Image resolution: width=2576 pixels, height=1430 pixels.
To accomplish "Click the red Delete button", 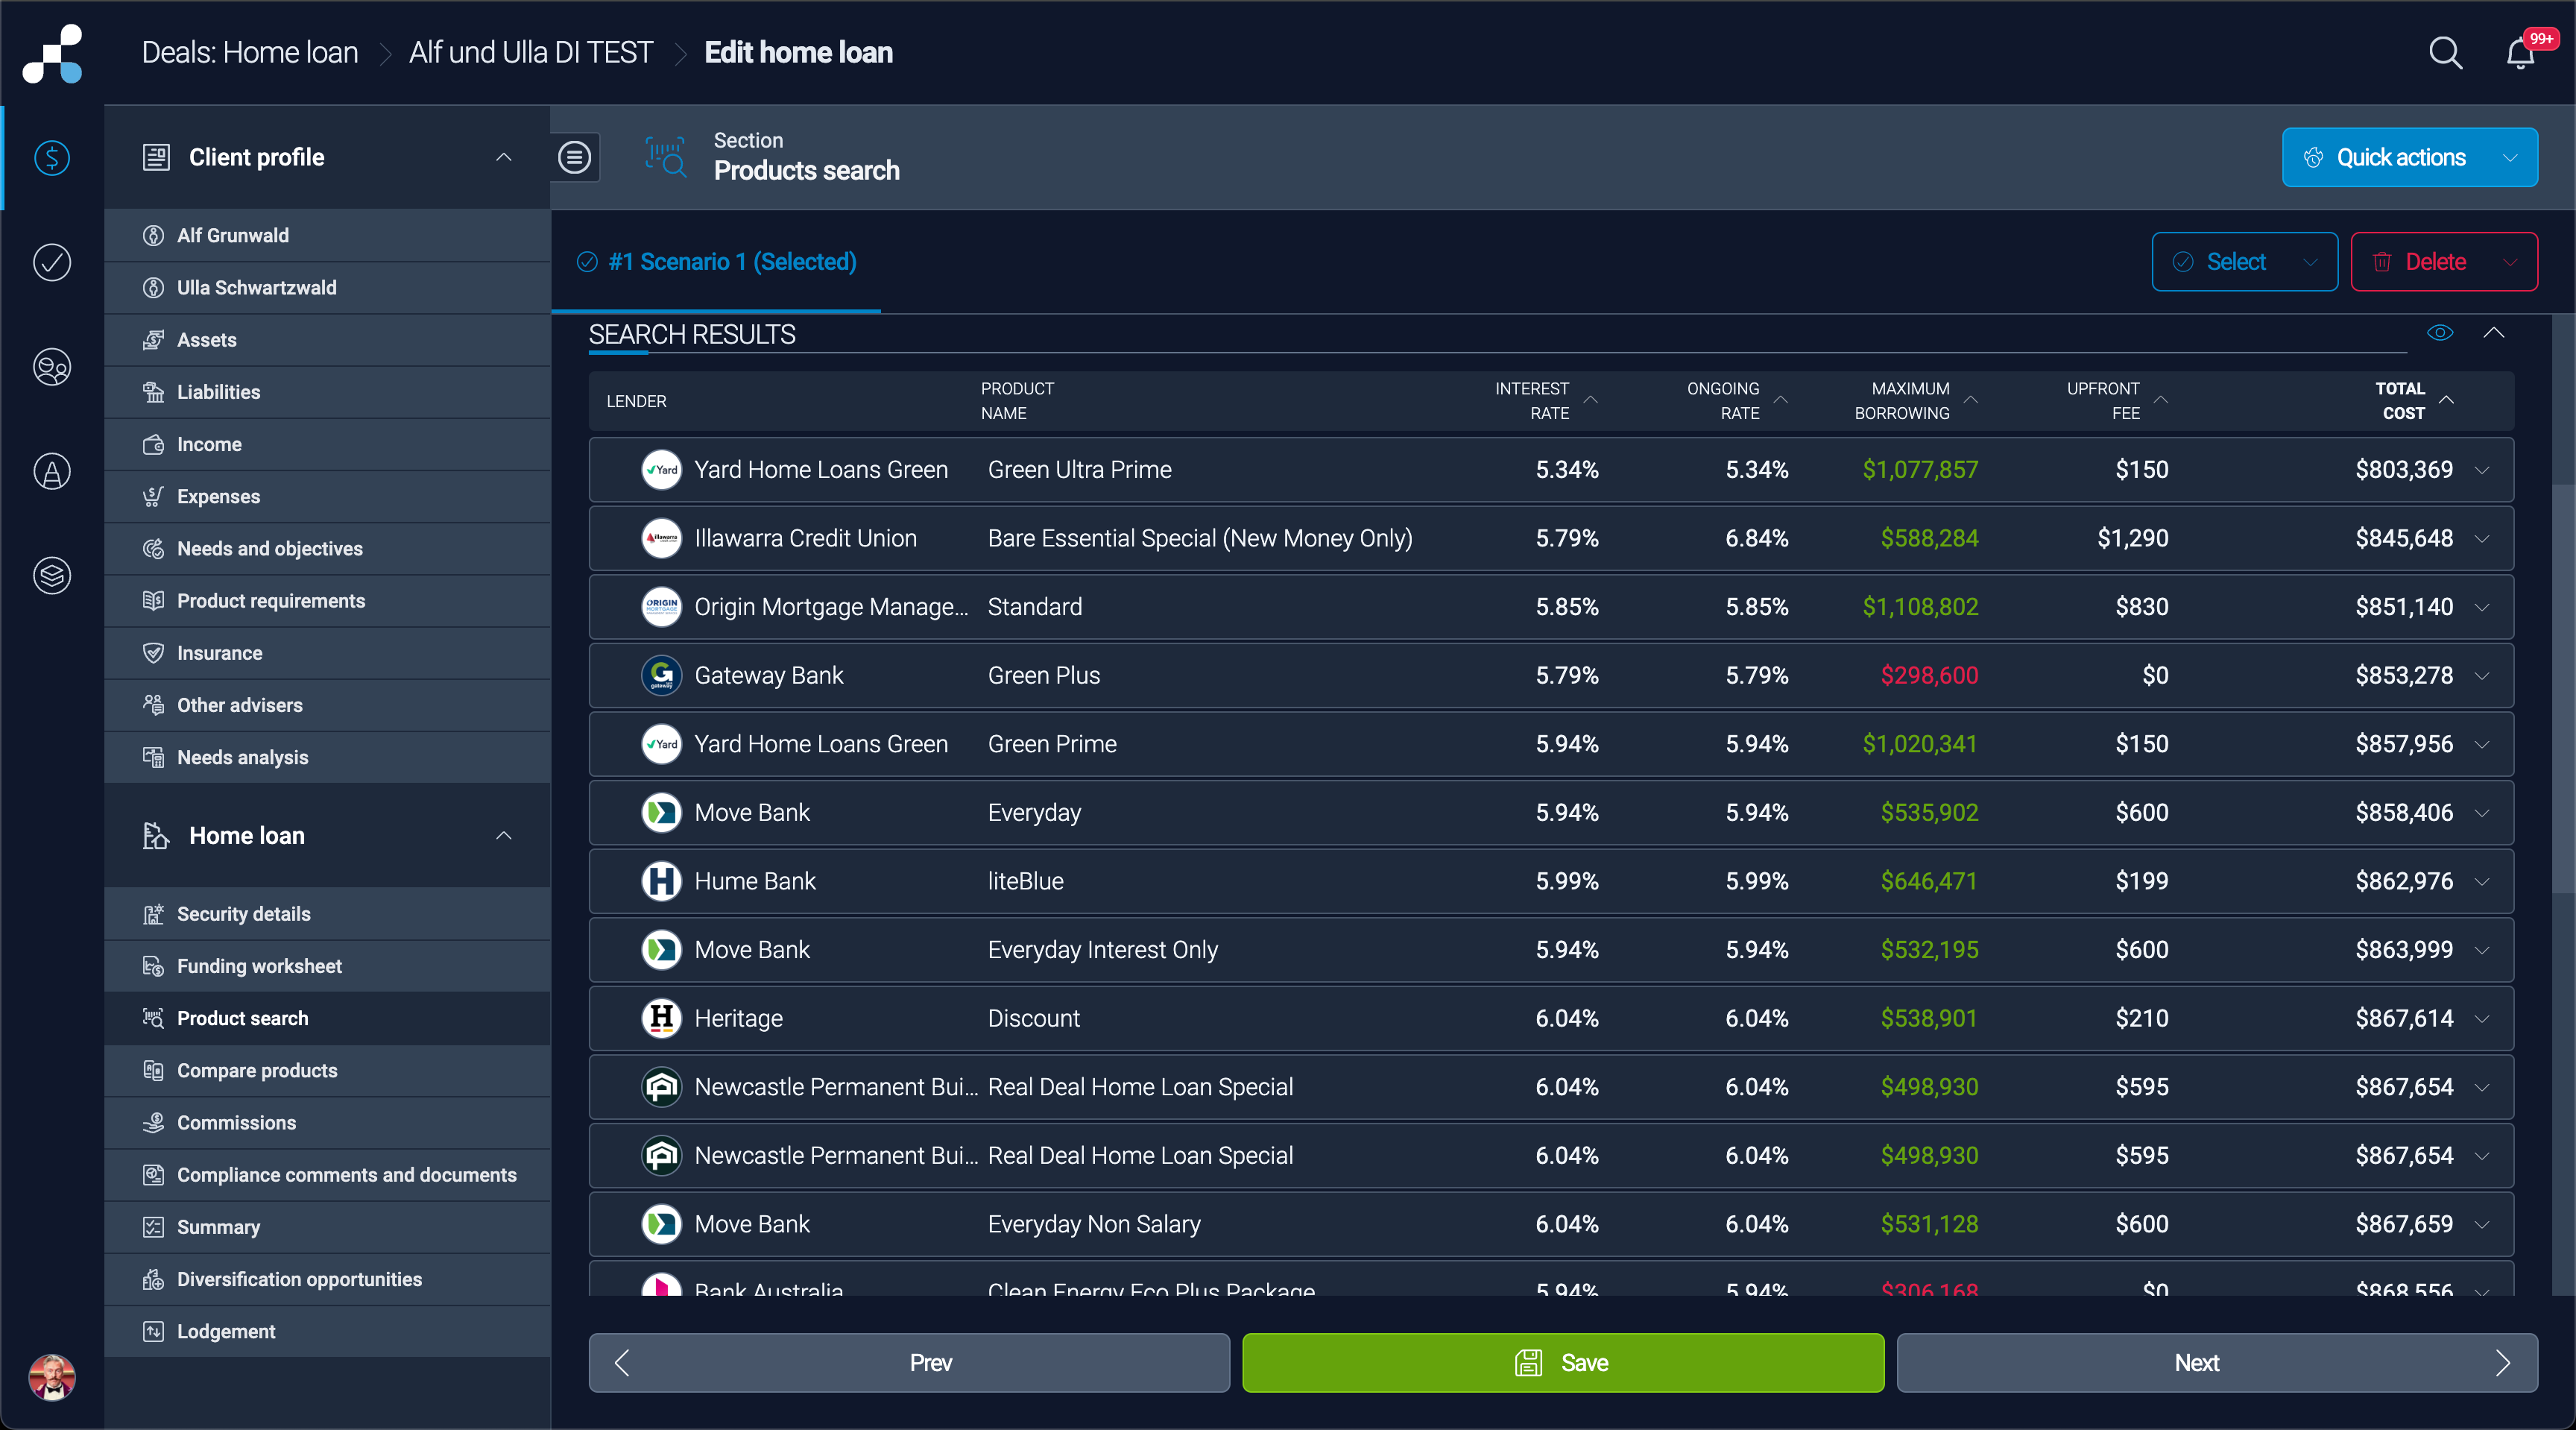I will [x=2443, y=262].
